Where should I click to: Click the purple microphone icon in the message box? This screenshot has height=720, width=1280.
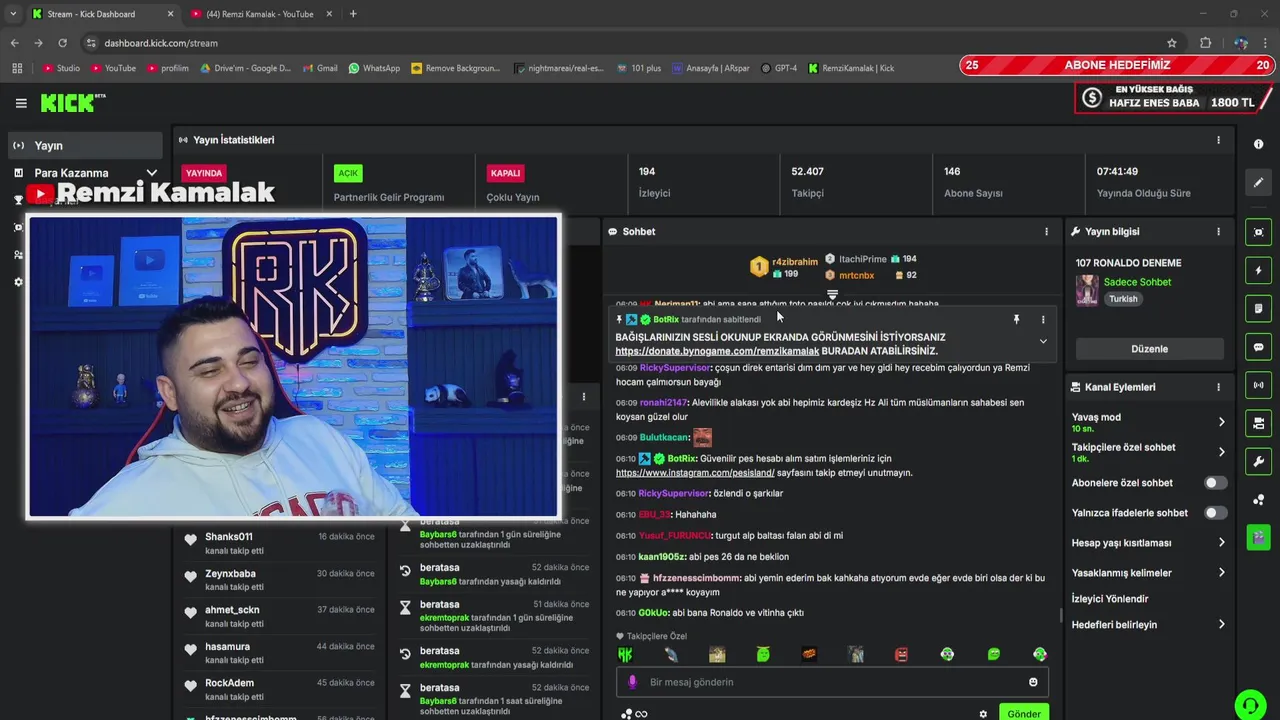pyautogui.click(x=632, y=682)
